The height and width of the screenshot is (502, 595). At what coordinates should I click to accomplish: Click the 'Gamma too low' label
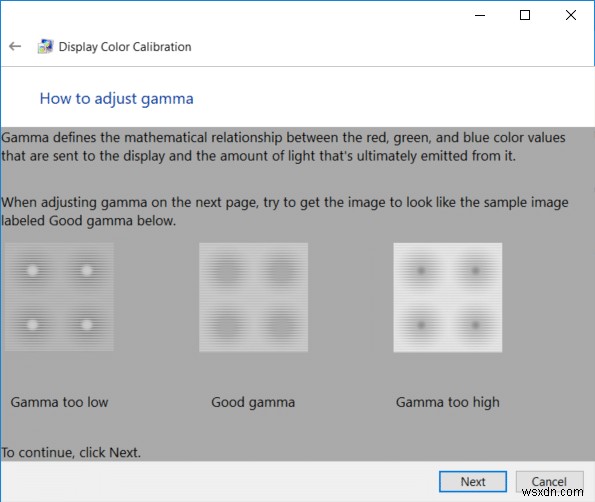(x=60, y=402)
